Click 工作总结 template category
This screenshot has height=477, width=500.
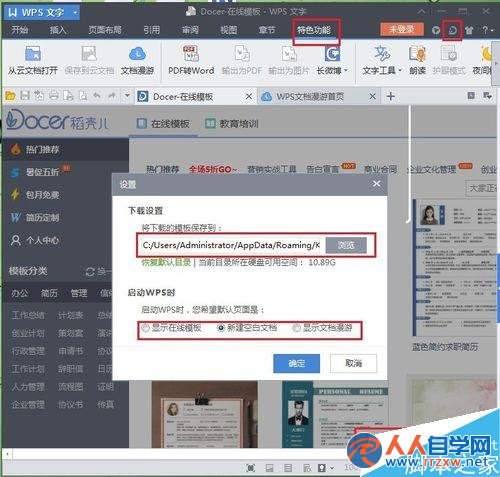[28, 315]
